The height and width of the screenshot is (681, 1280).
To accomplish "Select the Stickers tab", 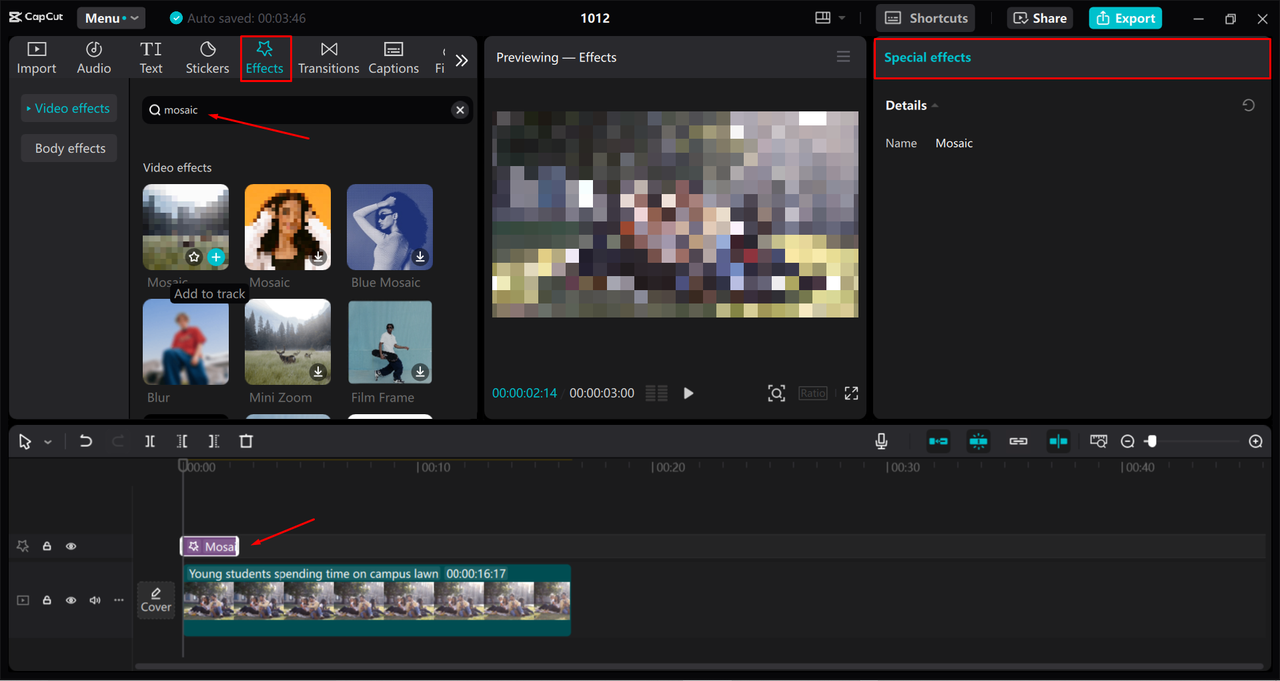I will [x=207, y=59].
